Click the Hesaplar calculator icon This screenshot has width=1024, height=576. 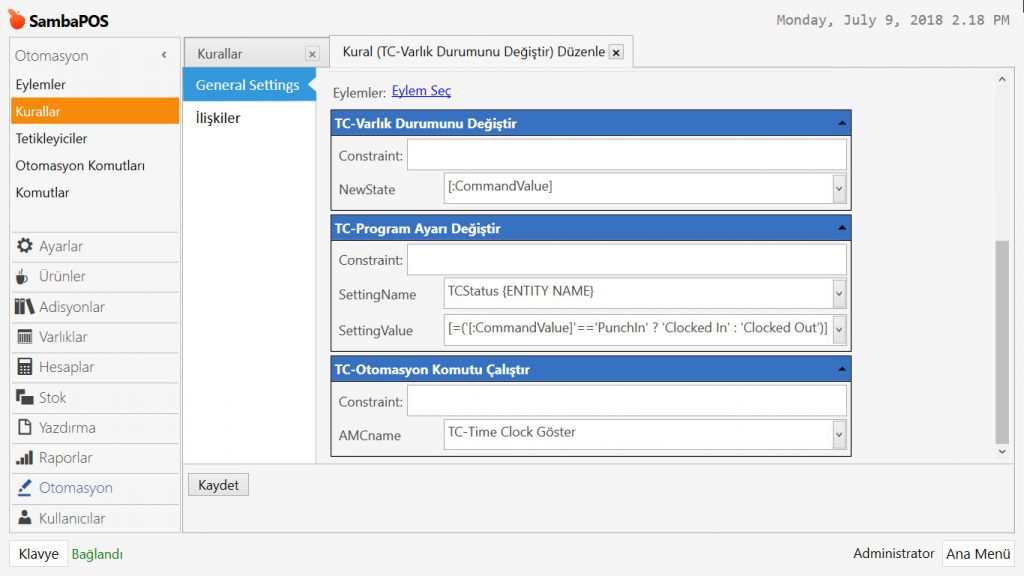(x=25, y=367)
